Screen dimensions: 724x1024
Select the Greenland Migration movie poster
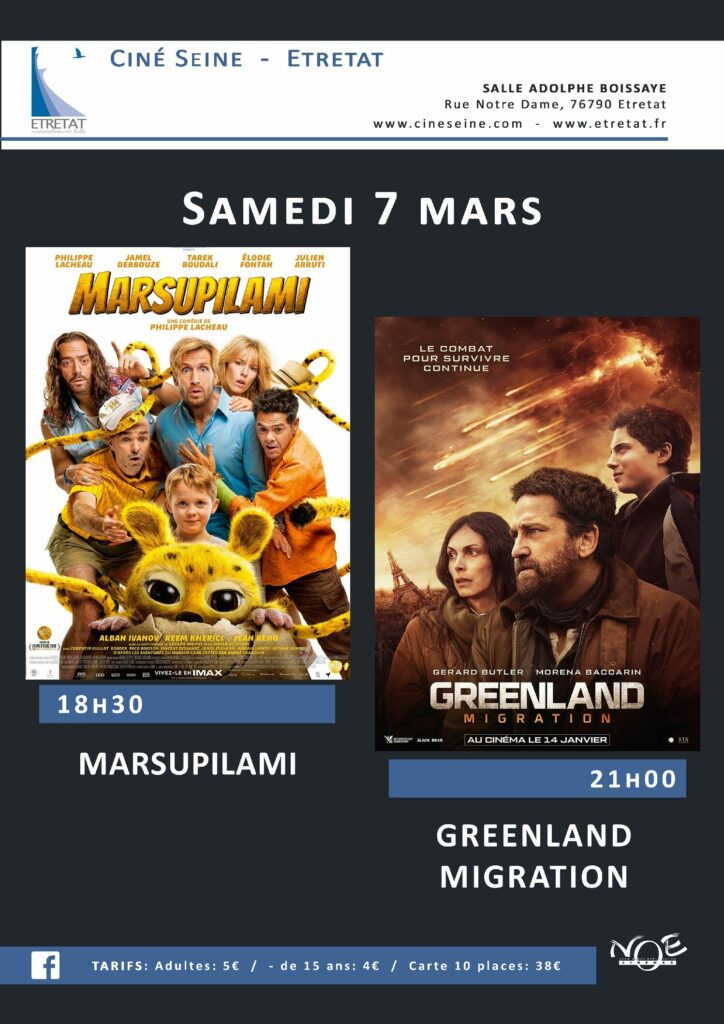coord(537,534)
